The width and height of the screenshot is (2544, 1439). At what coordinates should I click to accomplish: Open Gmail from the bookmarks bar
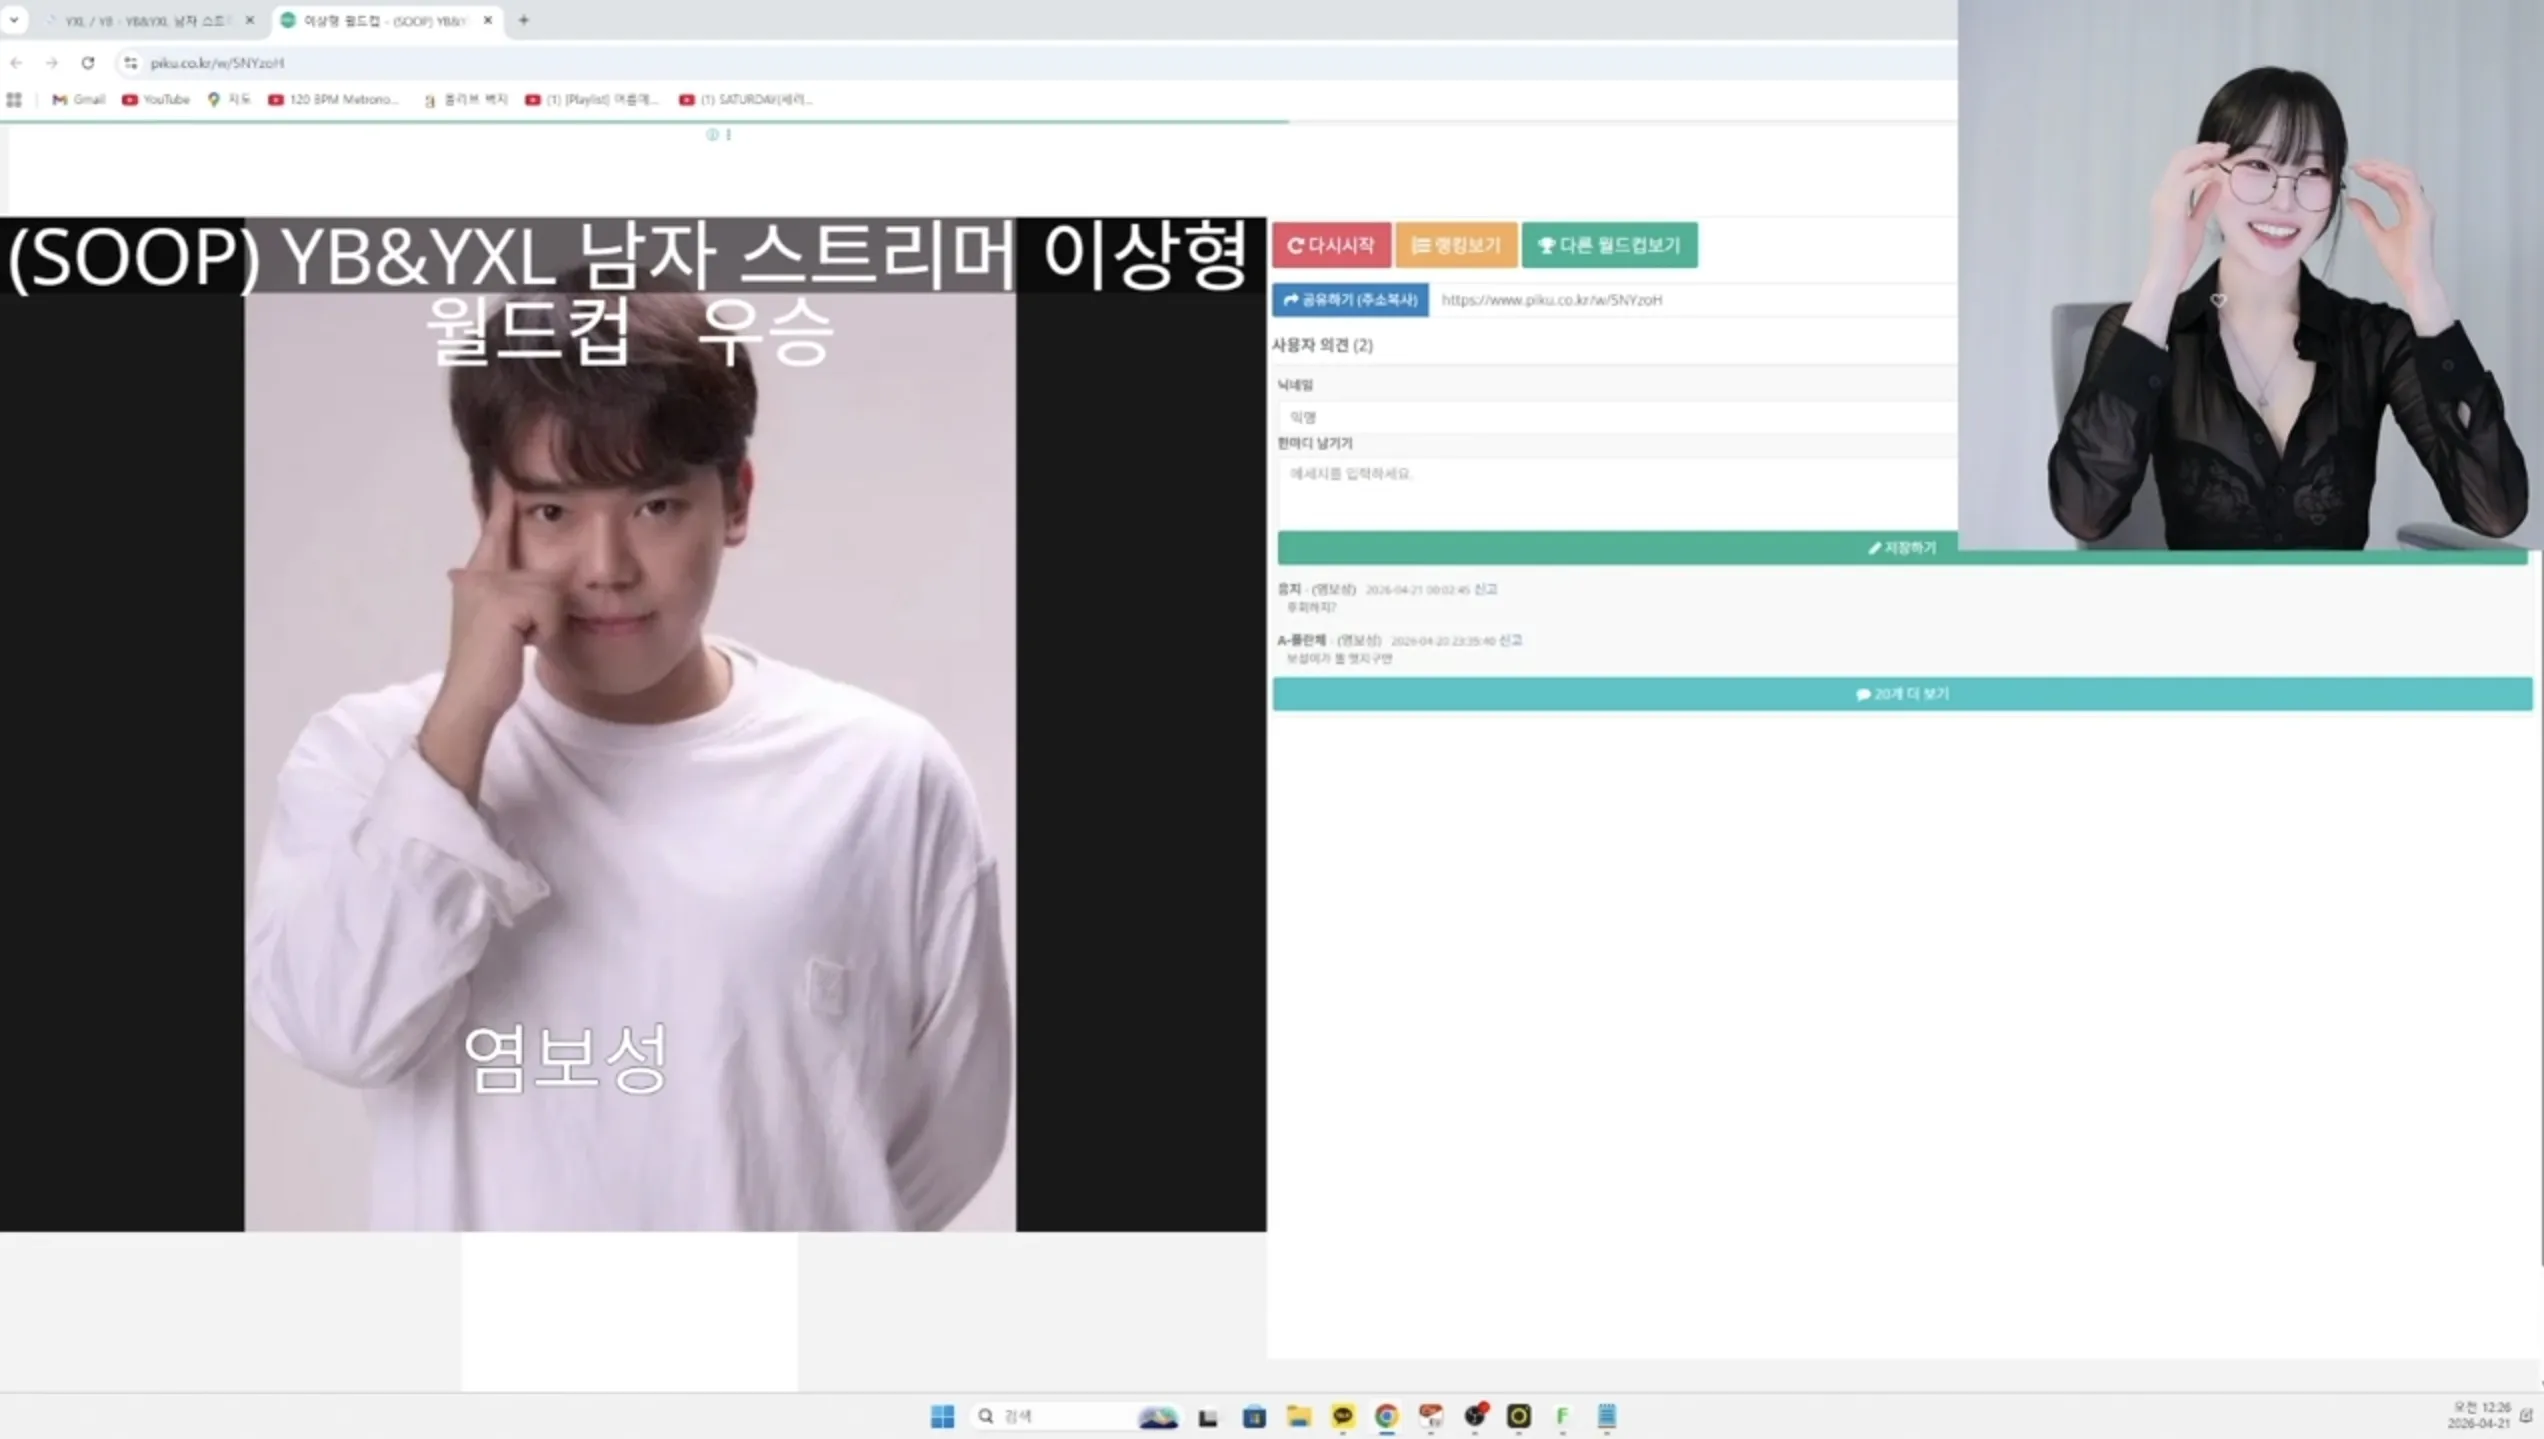click(77, 99)
